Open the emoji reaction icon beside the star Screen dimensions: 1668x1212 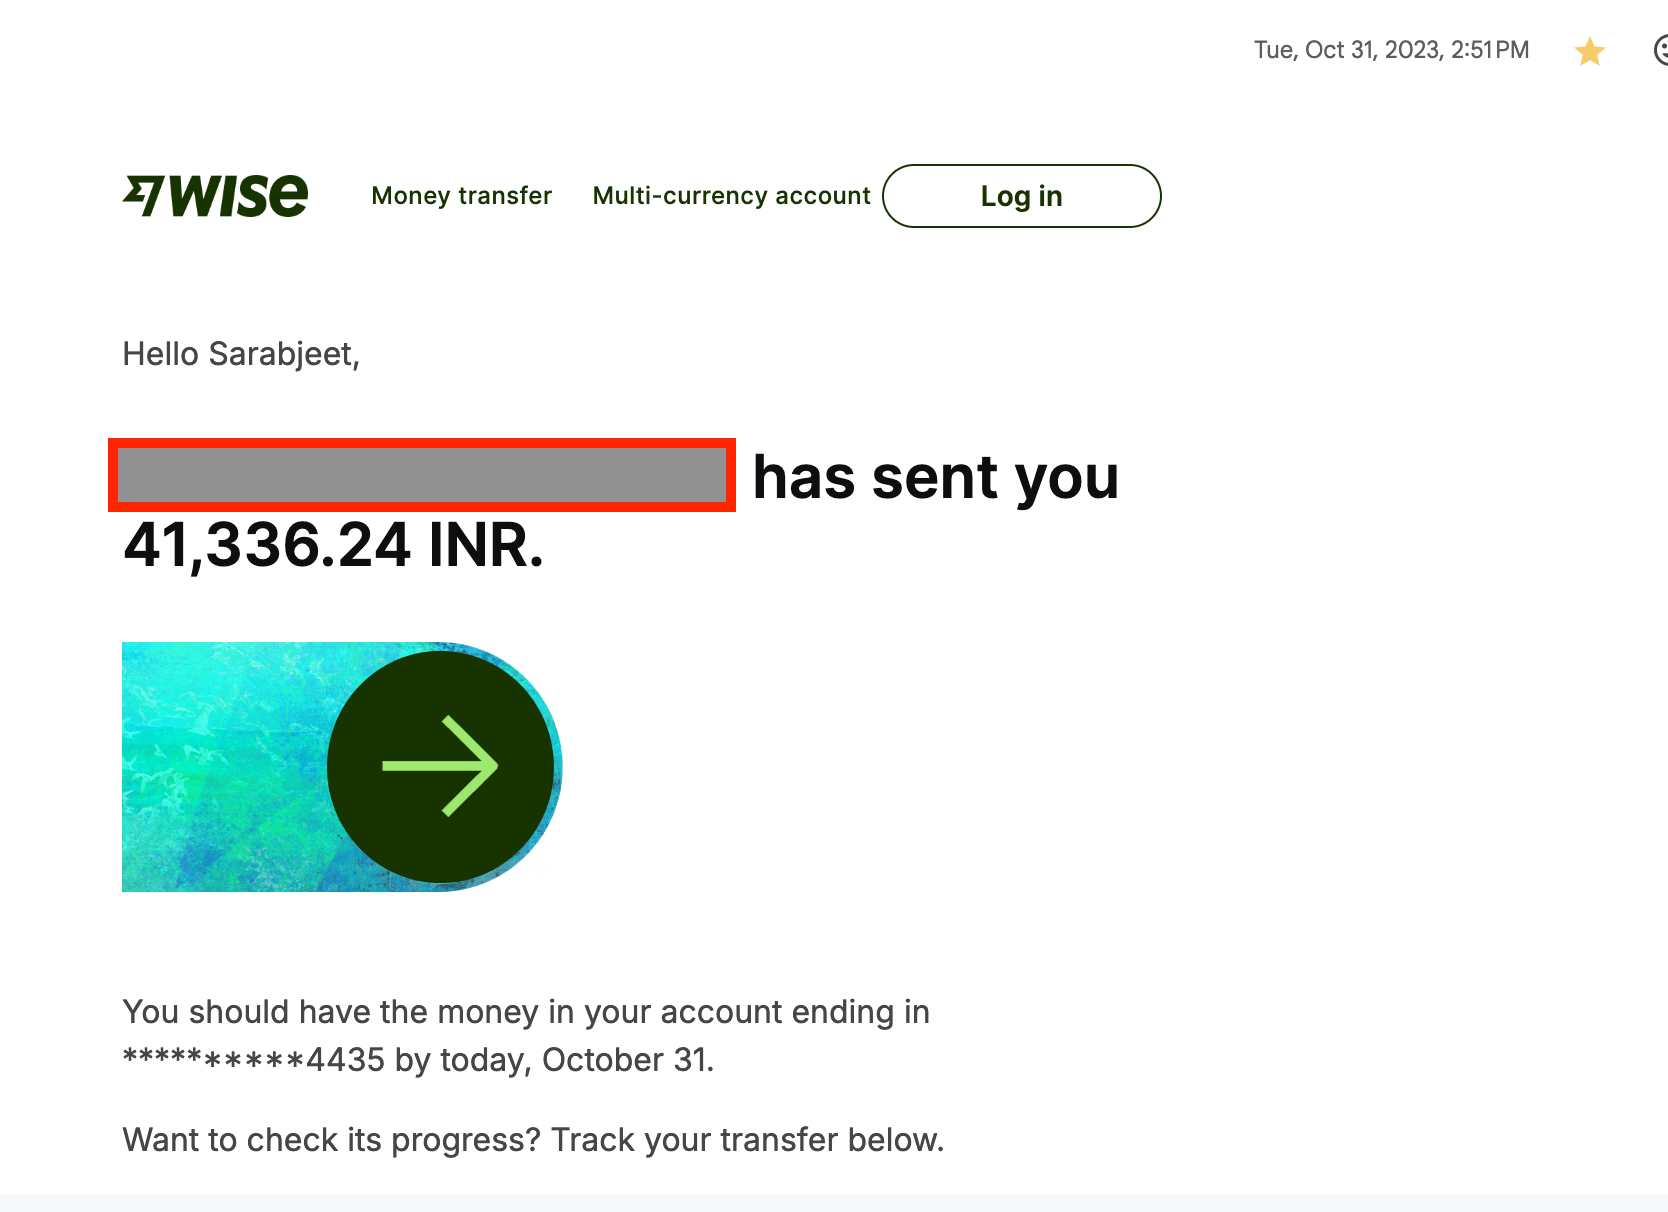pos(1660,50)
